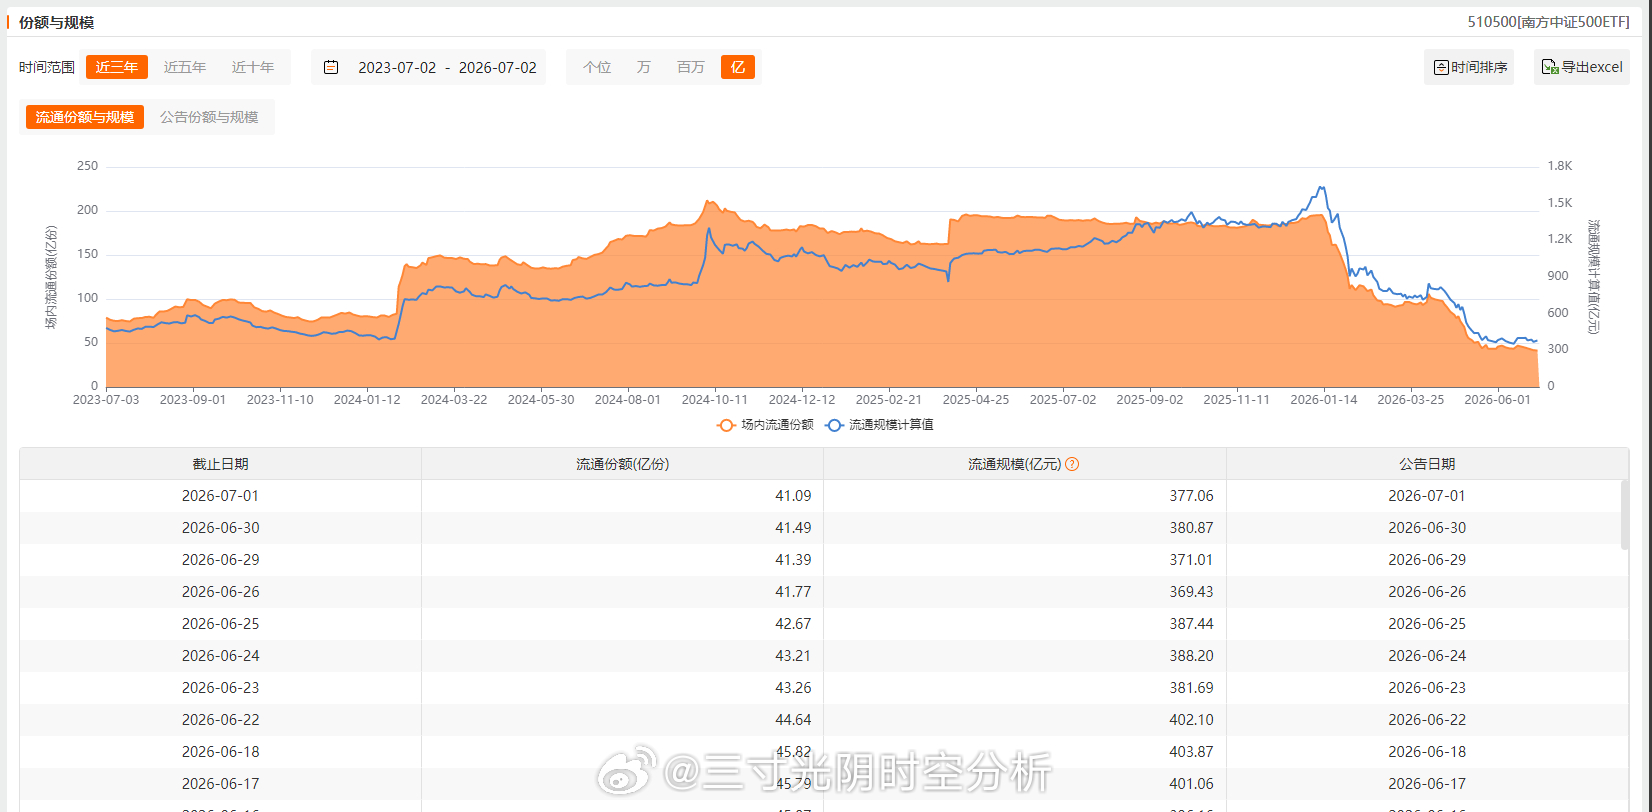The height and width of the screenshot is (812, 1652).
Task: Click chart x-axis label 2023-07-03
Action: [106, 400]
